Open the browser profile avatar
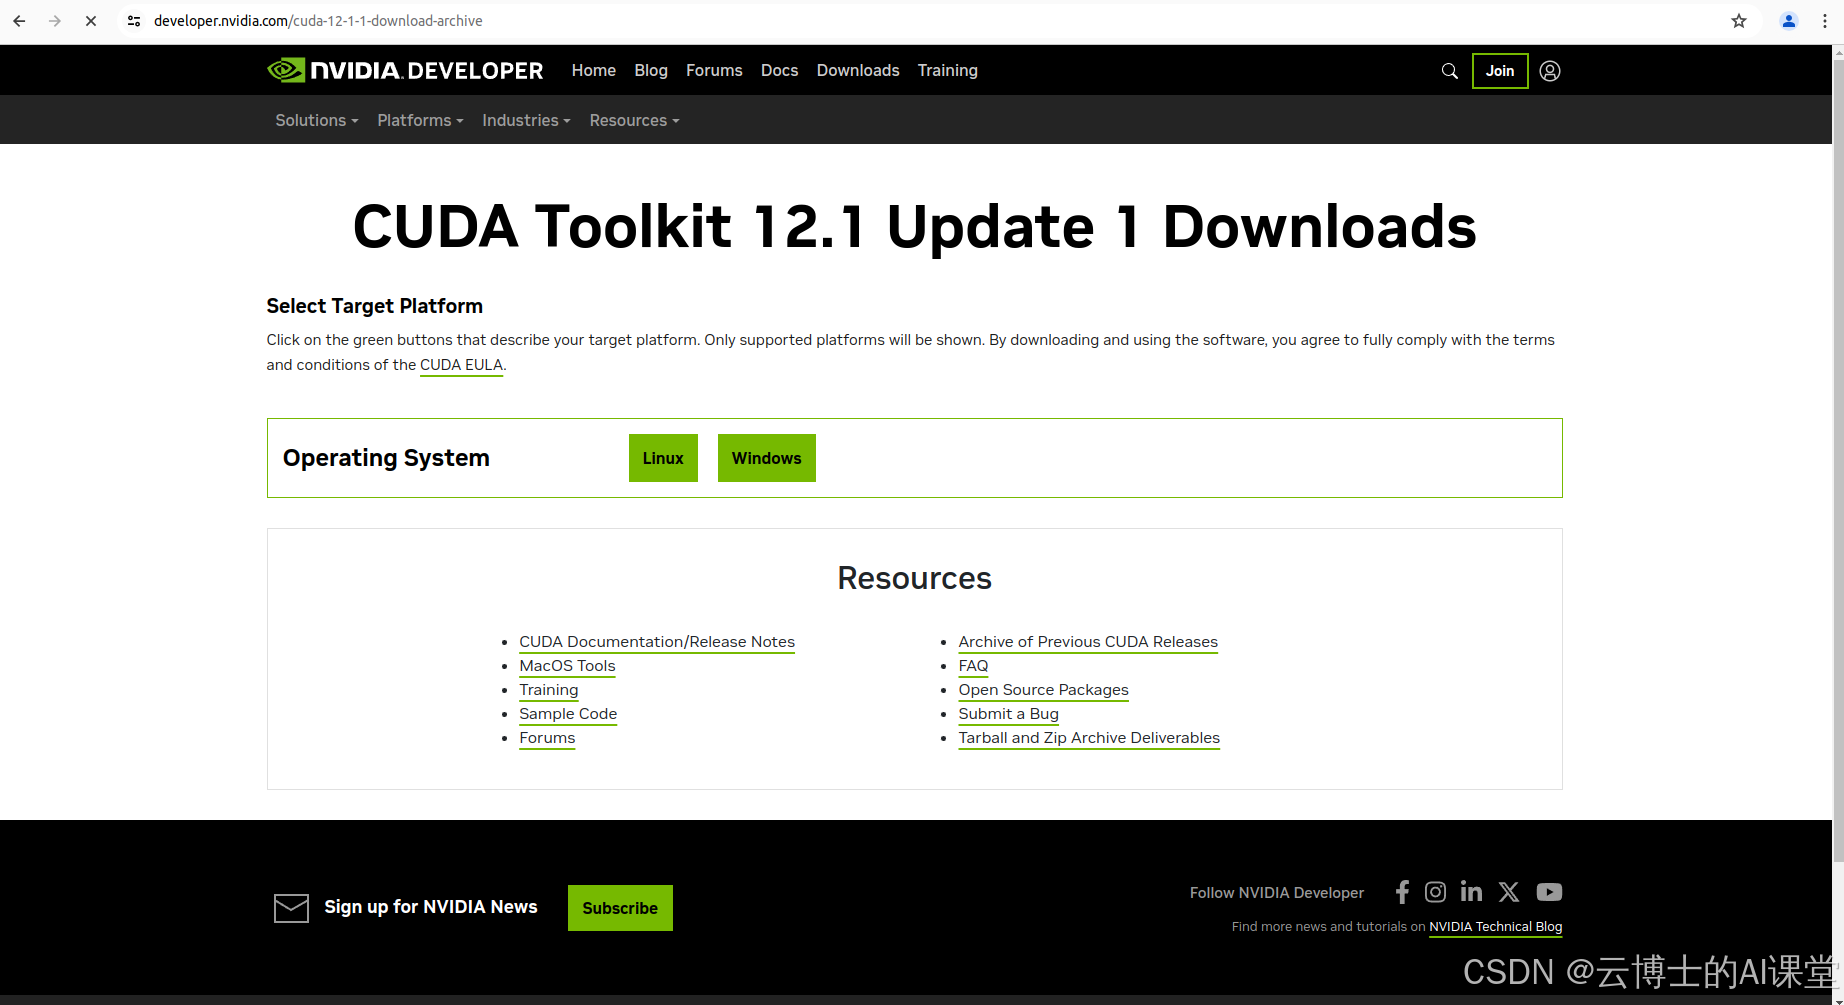This screenshot has height=1005, width=1844. pyautogui.click(x=1789, y=21)
